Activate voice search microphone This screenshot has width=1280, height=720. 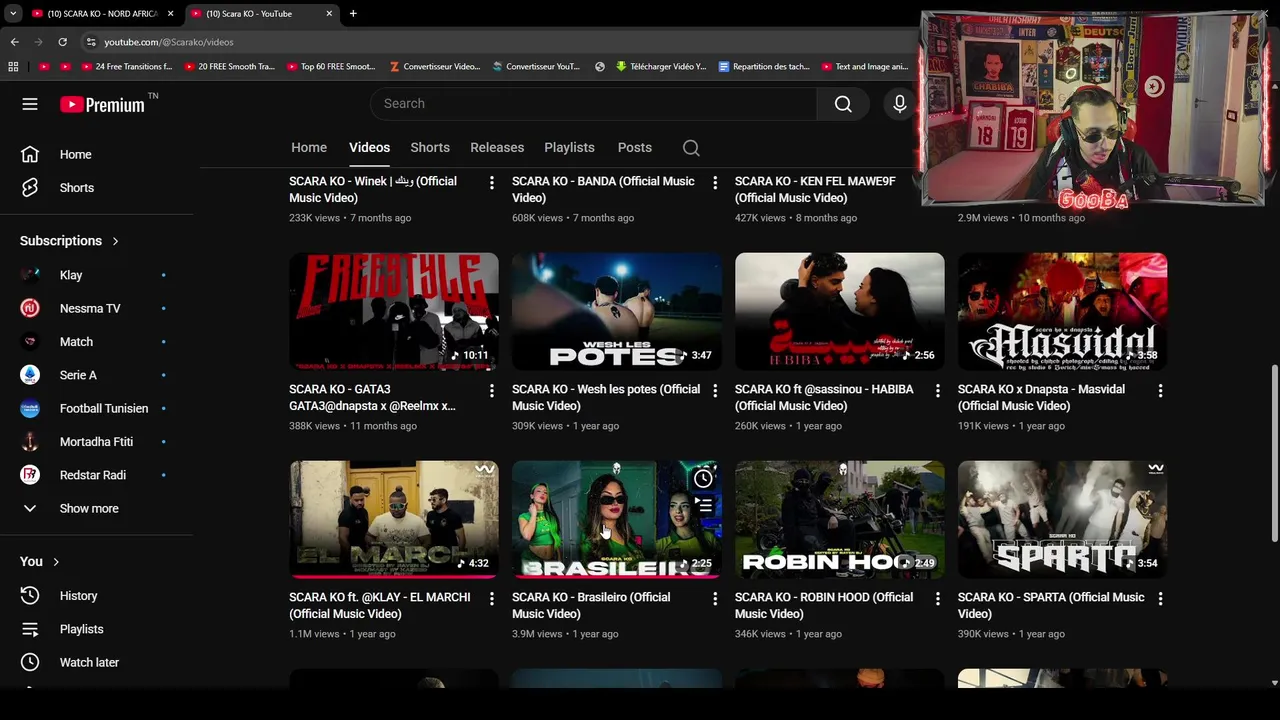pyautogui.click(x=899, y=104)
